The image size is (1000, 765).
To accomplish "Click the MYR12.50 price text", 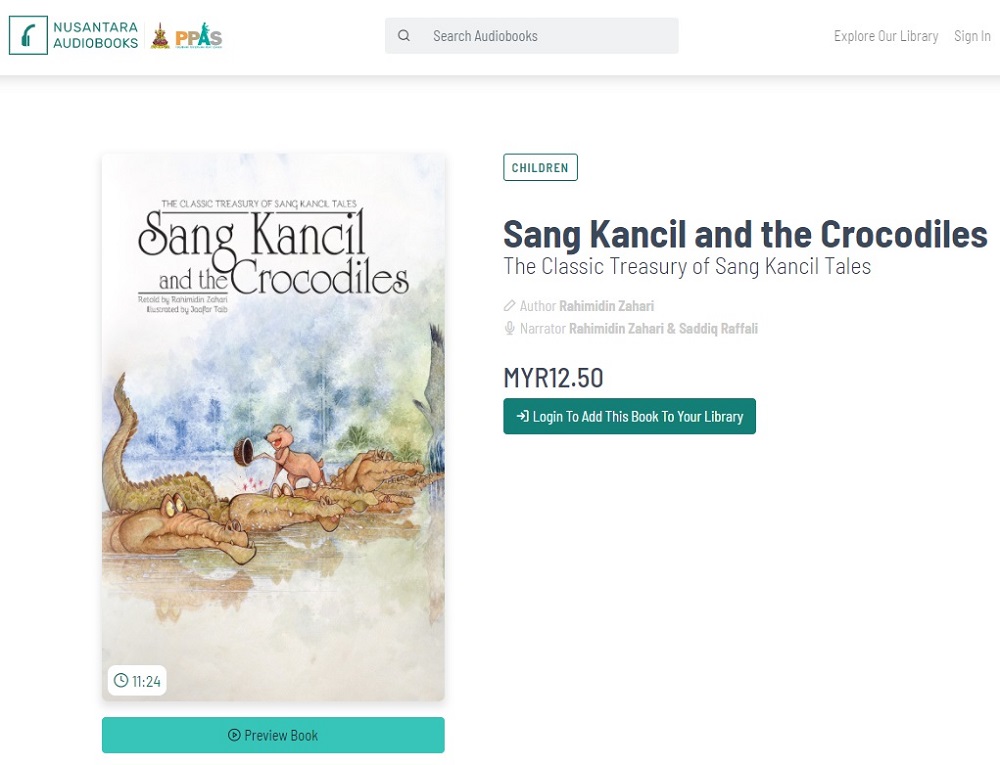I will click(x=553, y=378).
